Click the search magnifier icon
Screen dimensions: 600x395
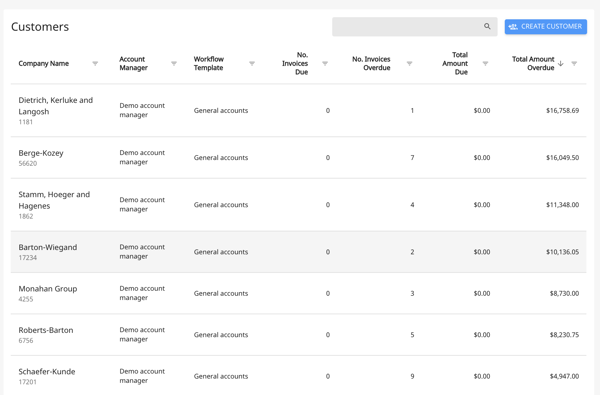coord(487,26)
